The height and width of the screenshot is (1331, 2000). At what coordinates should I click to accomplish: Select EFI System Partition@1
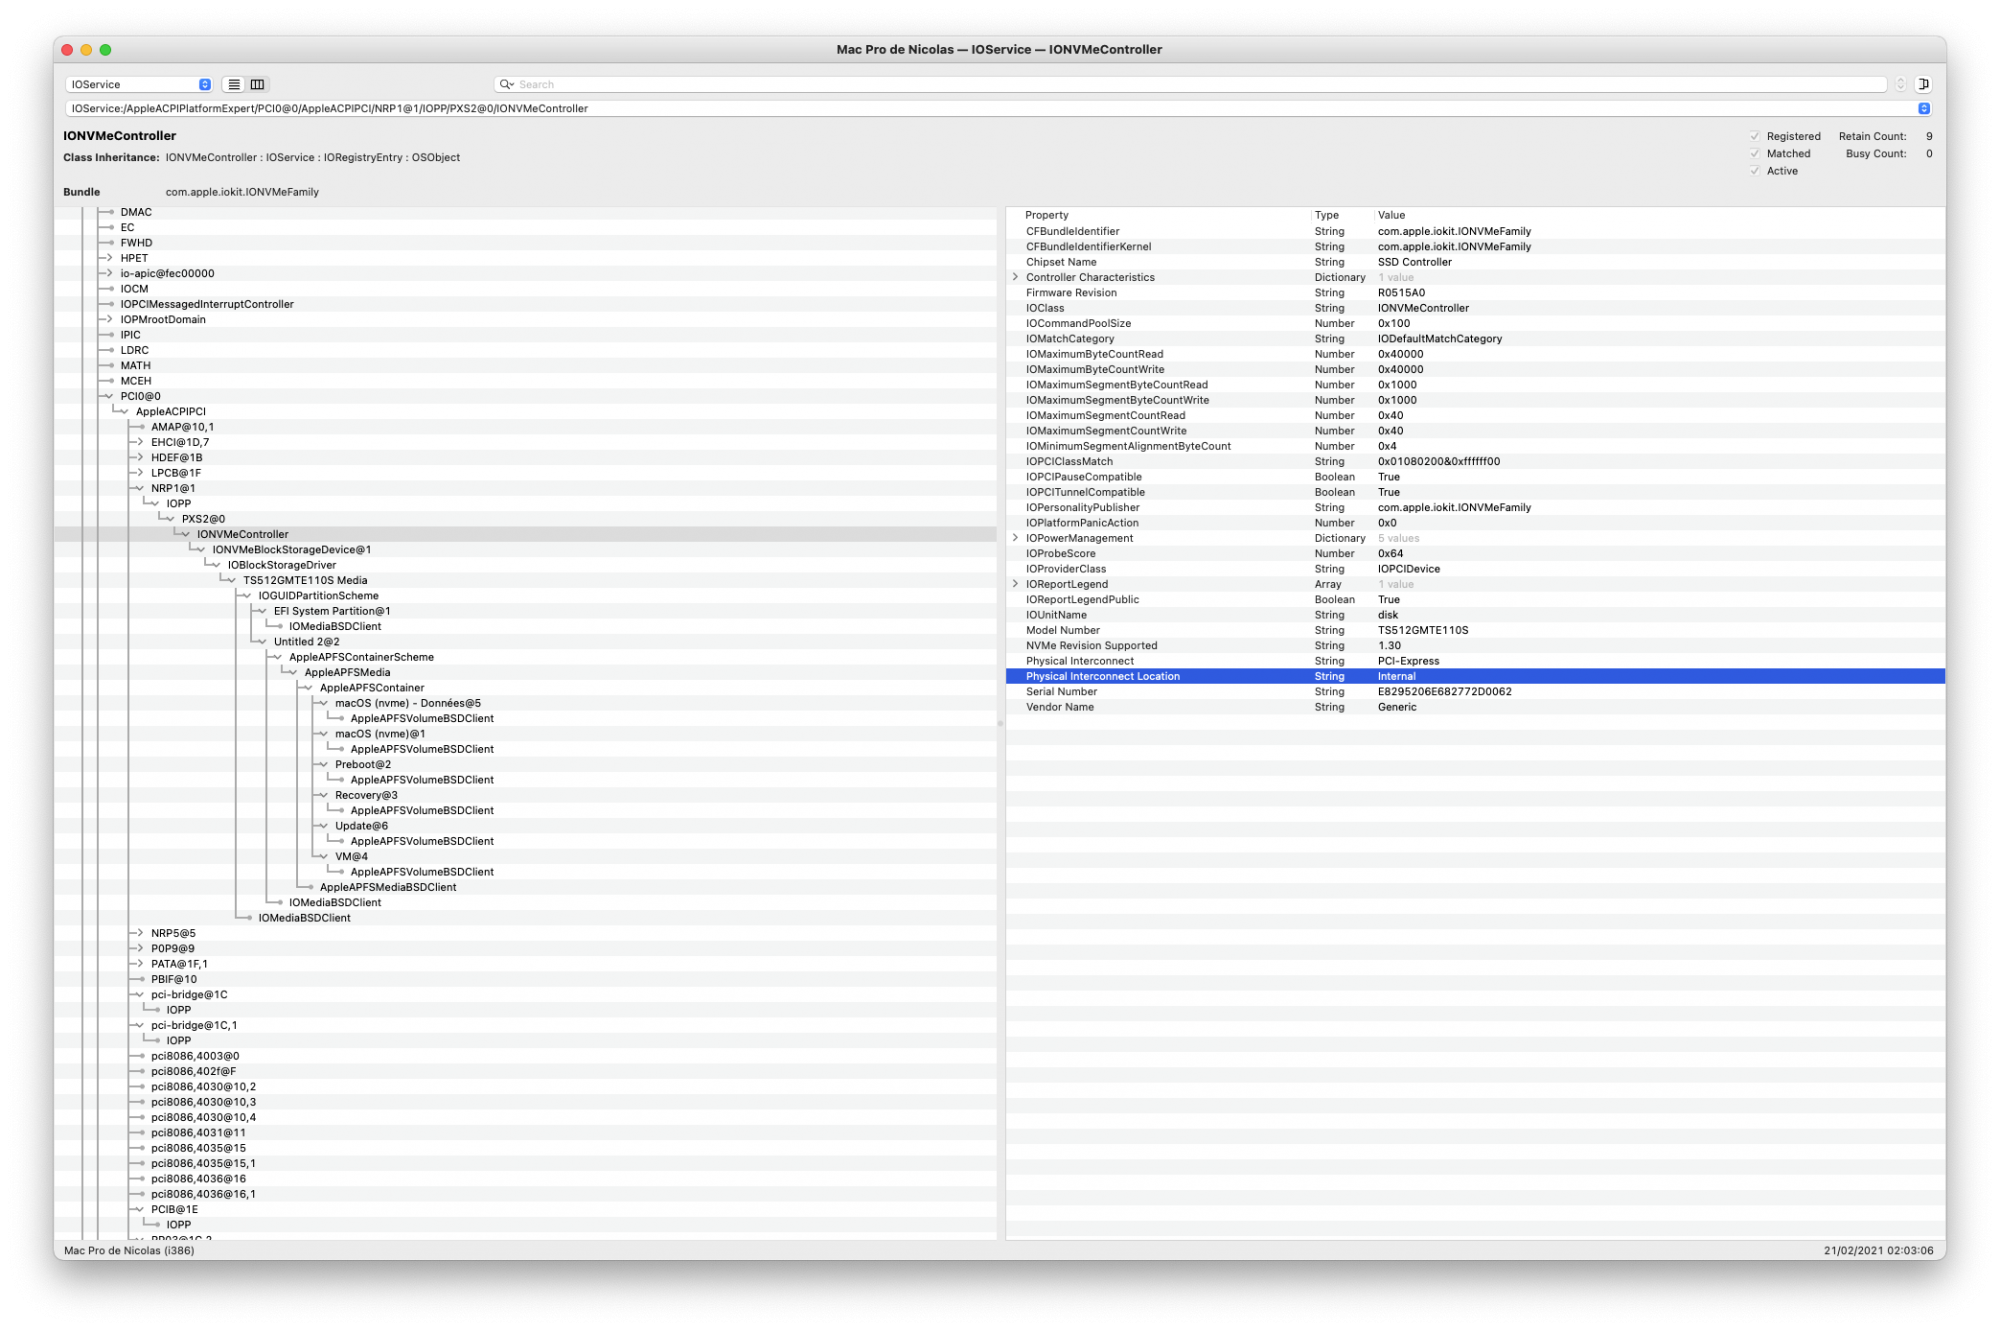[x=332, y=611]
